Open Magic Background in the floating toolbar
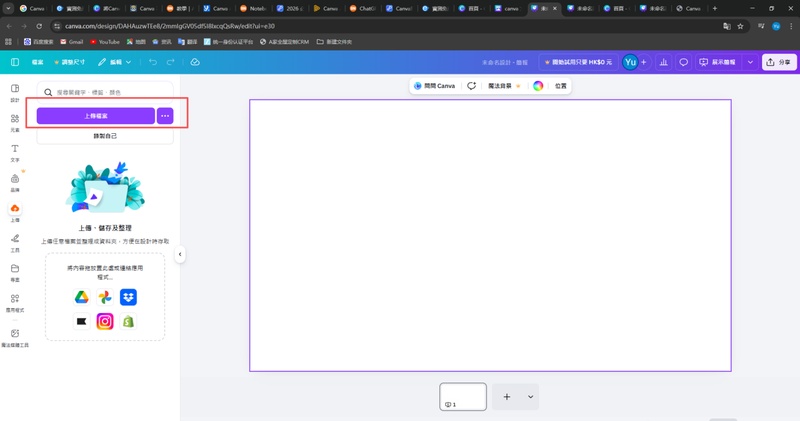 (504, 86)
